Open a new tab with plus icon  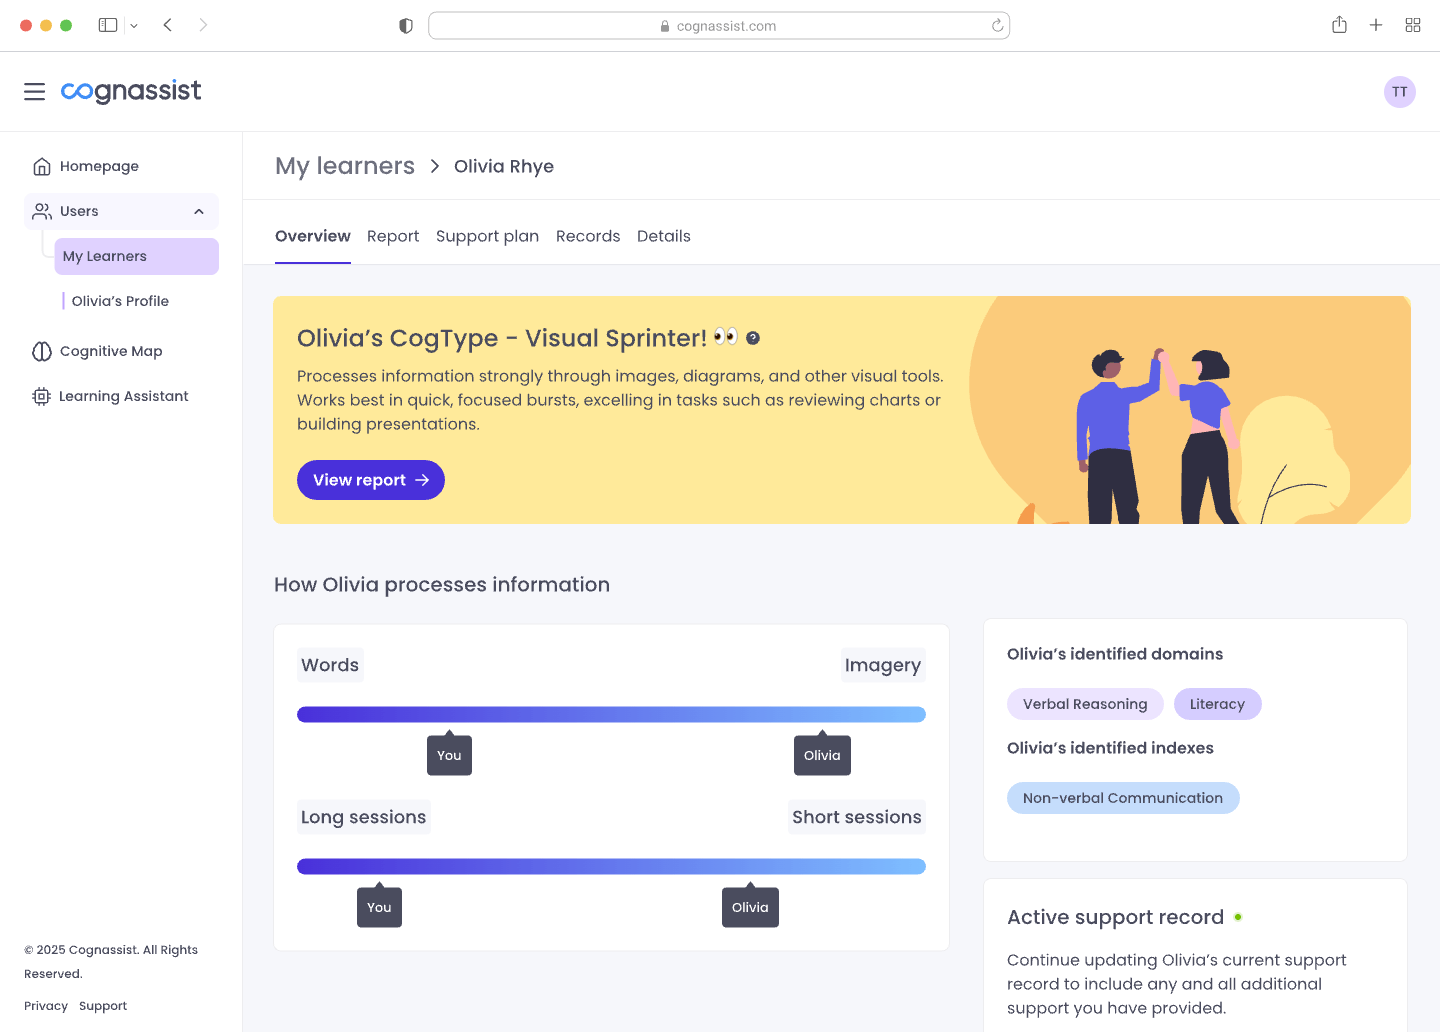coord(1376,25)
